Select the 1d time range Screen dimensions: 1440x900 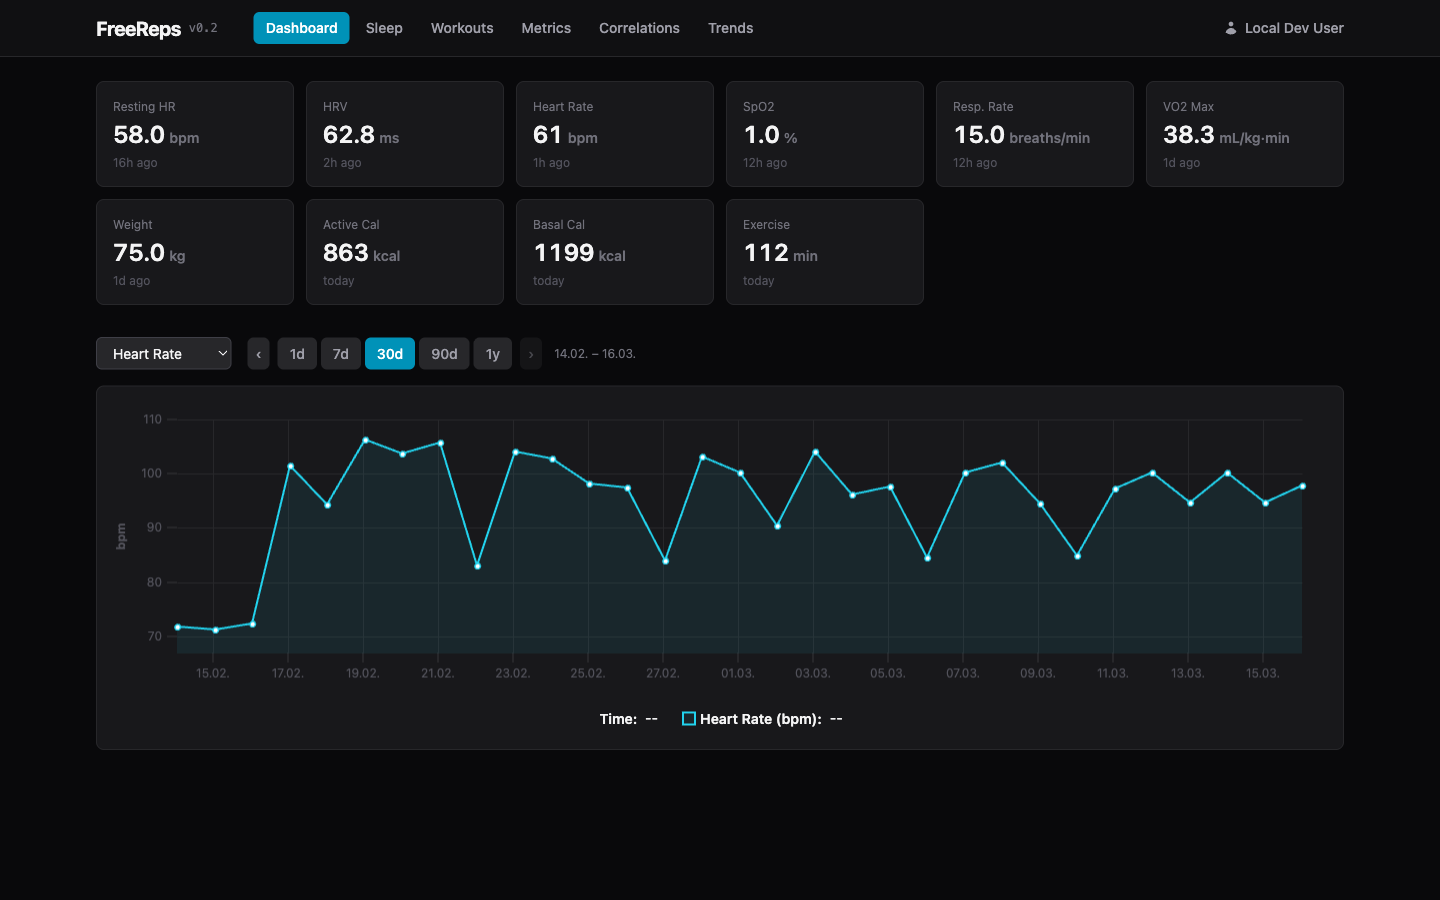pos(296,353)
